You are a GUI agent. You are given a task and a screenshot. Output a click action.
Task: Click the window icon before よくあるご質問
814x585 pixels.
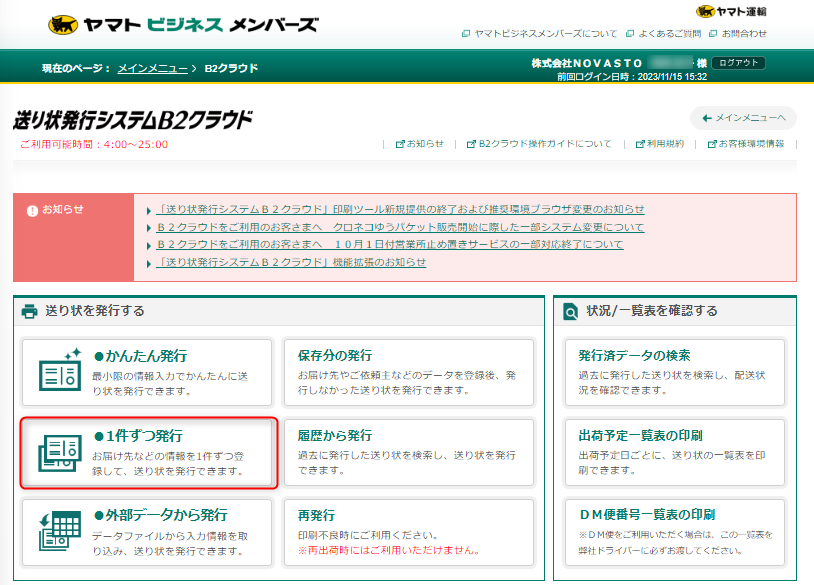coord(630,34)
